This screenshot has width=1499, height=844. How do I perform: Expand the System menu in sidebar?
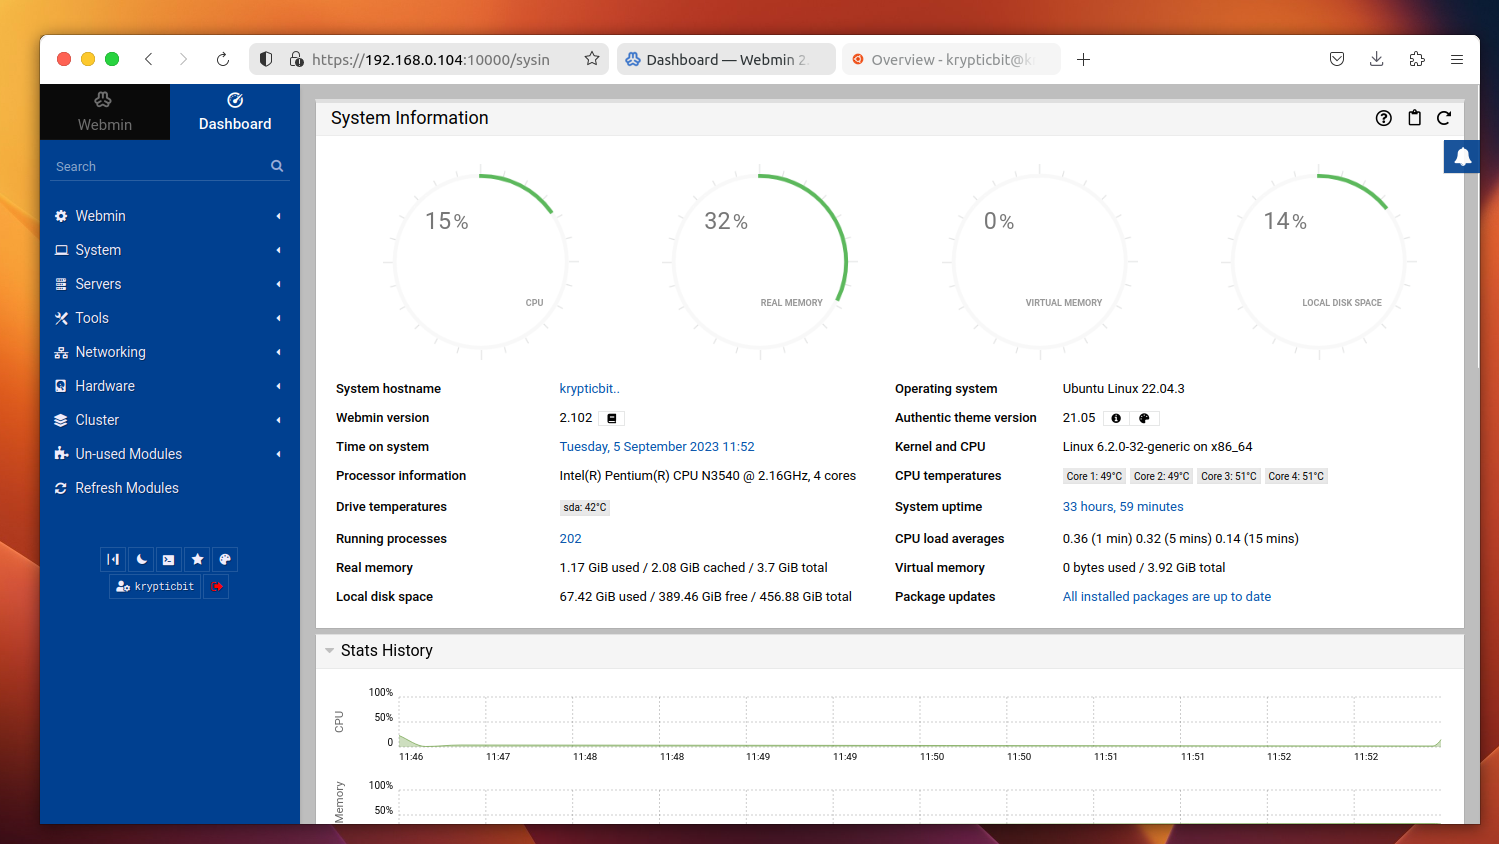click(98, 250)
